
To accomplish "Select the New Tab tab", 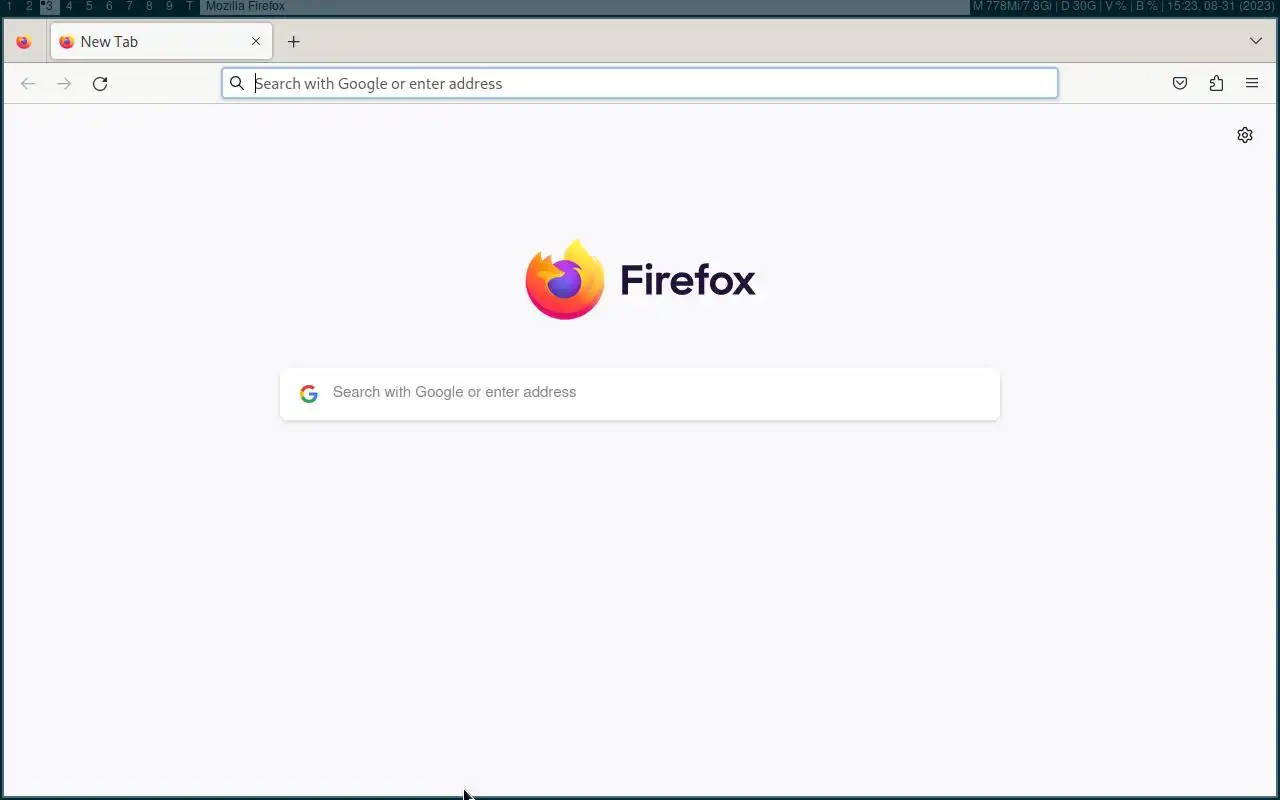I will click(x=161, y=42).
